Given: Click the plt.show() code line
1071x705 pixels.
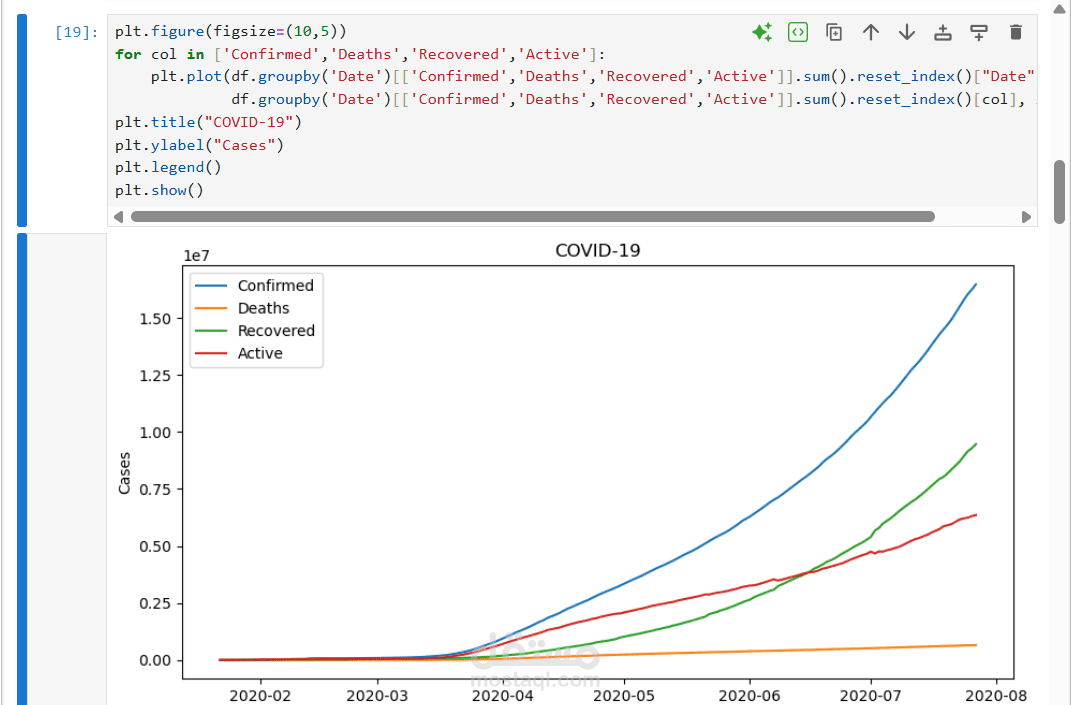Looking at the screenshot, I should click(159, 190).
